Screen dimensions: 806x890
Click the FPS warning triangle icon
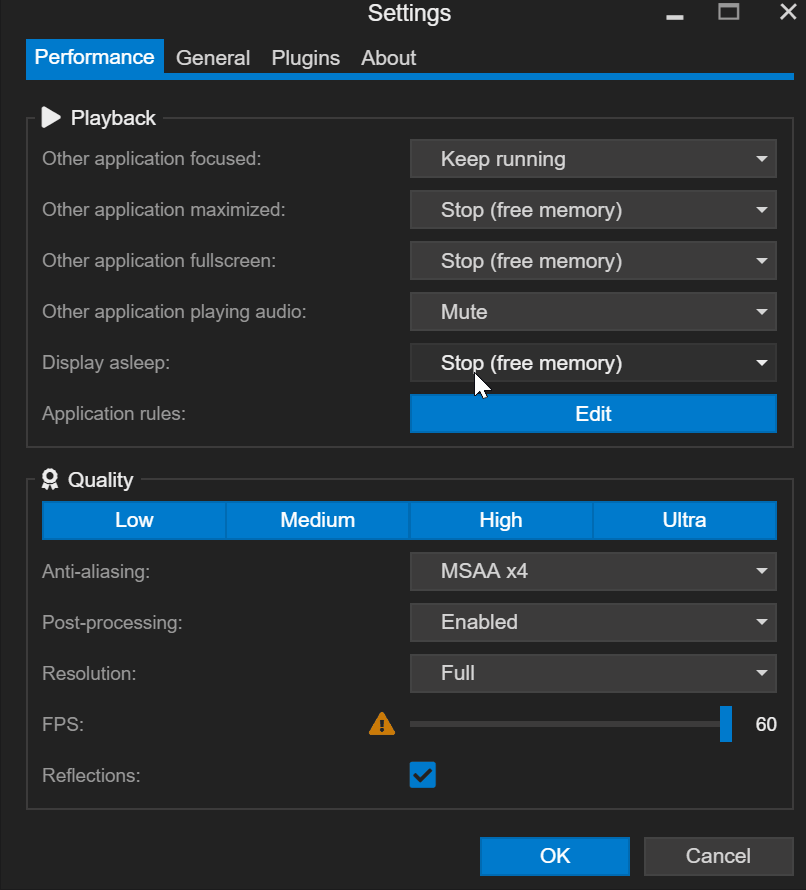pyautogui.click(x=382, y=724)
